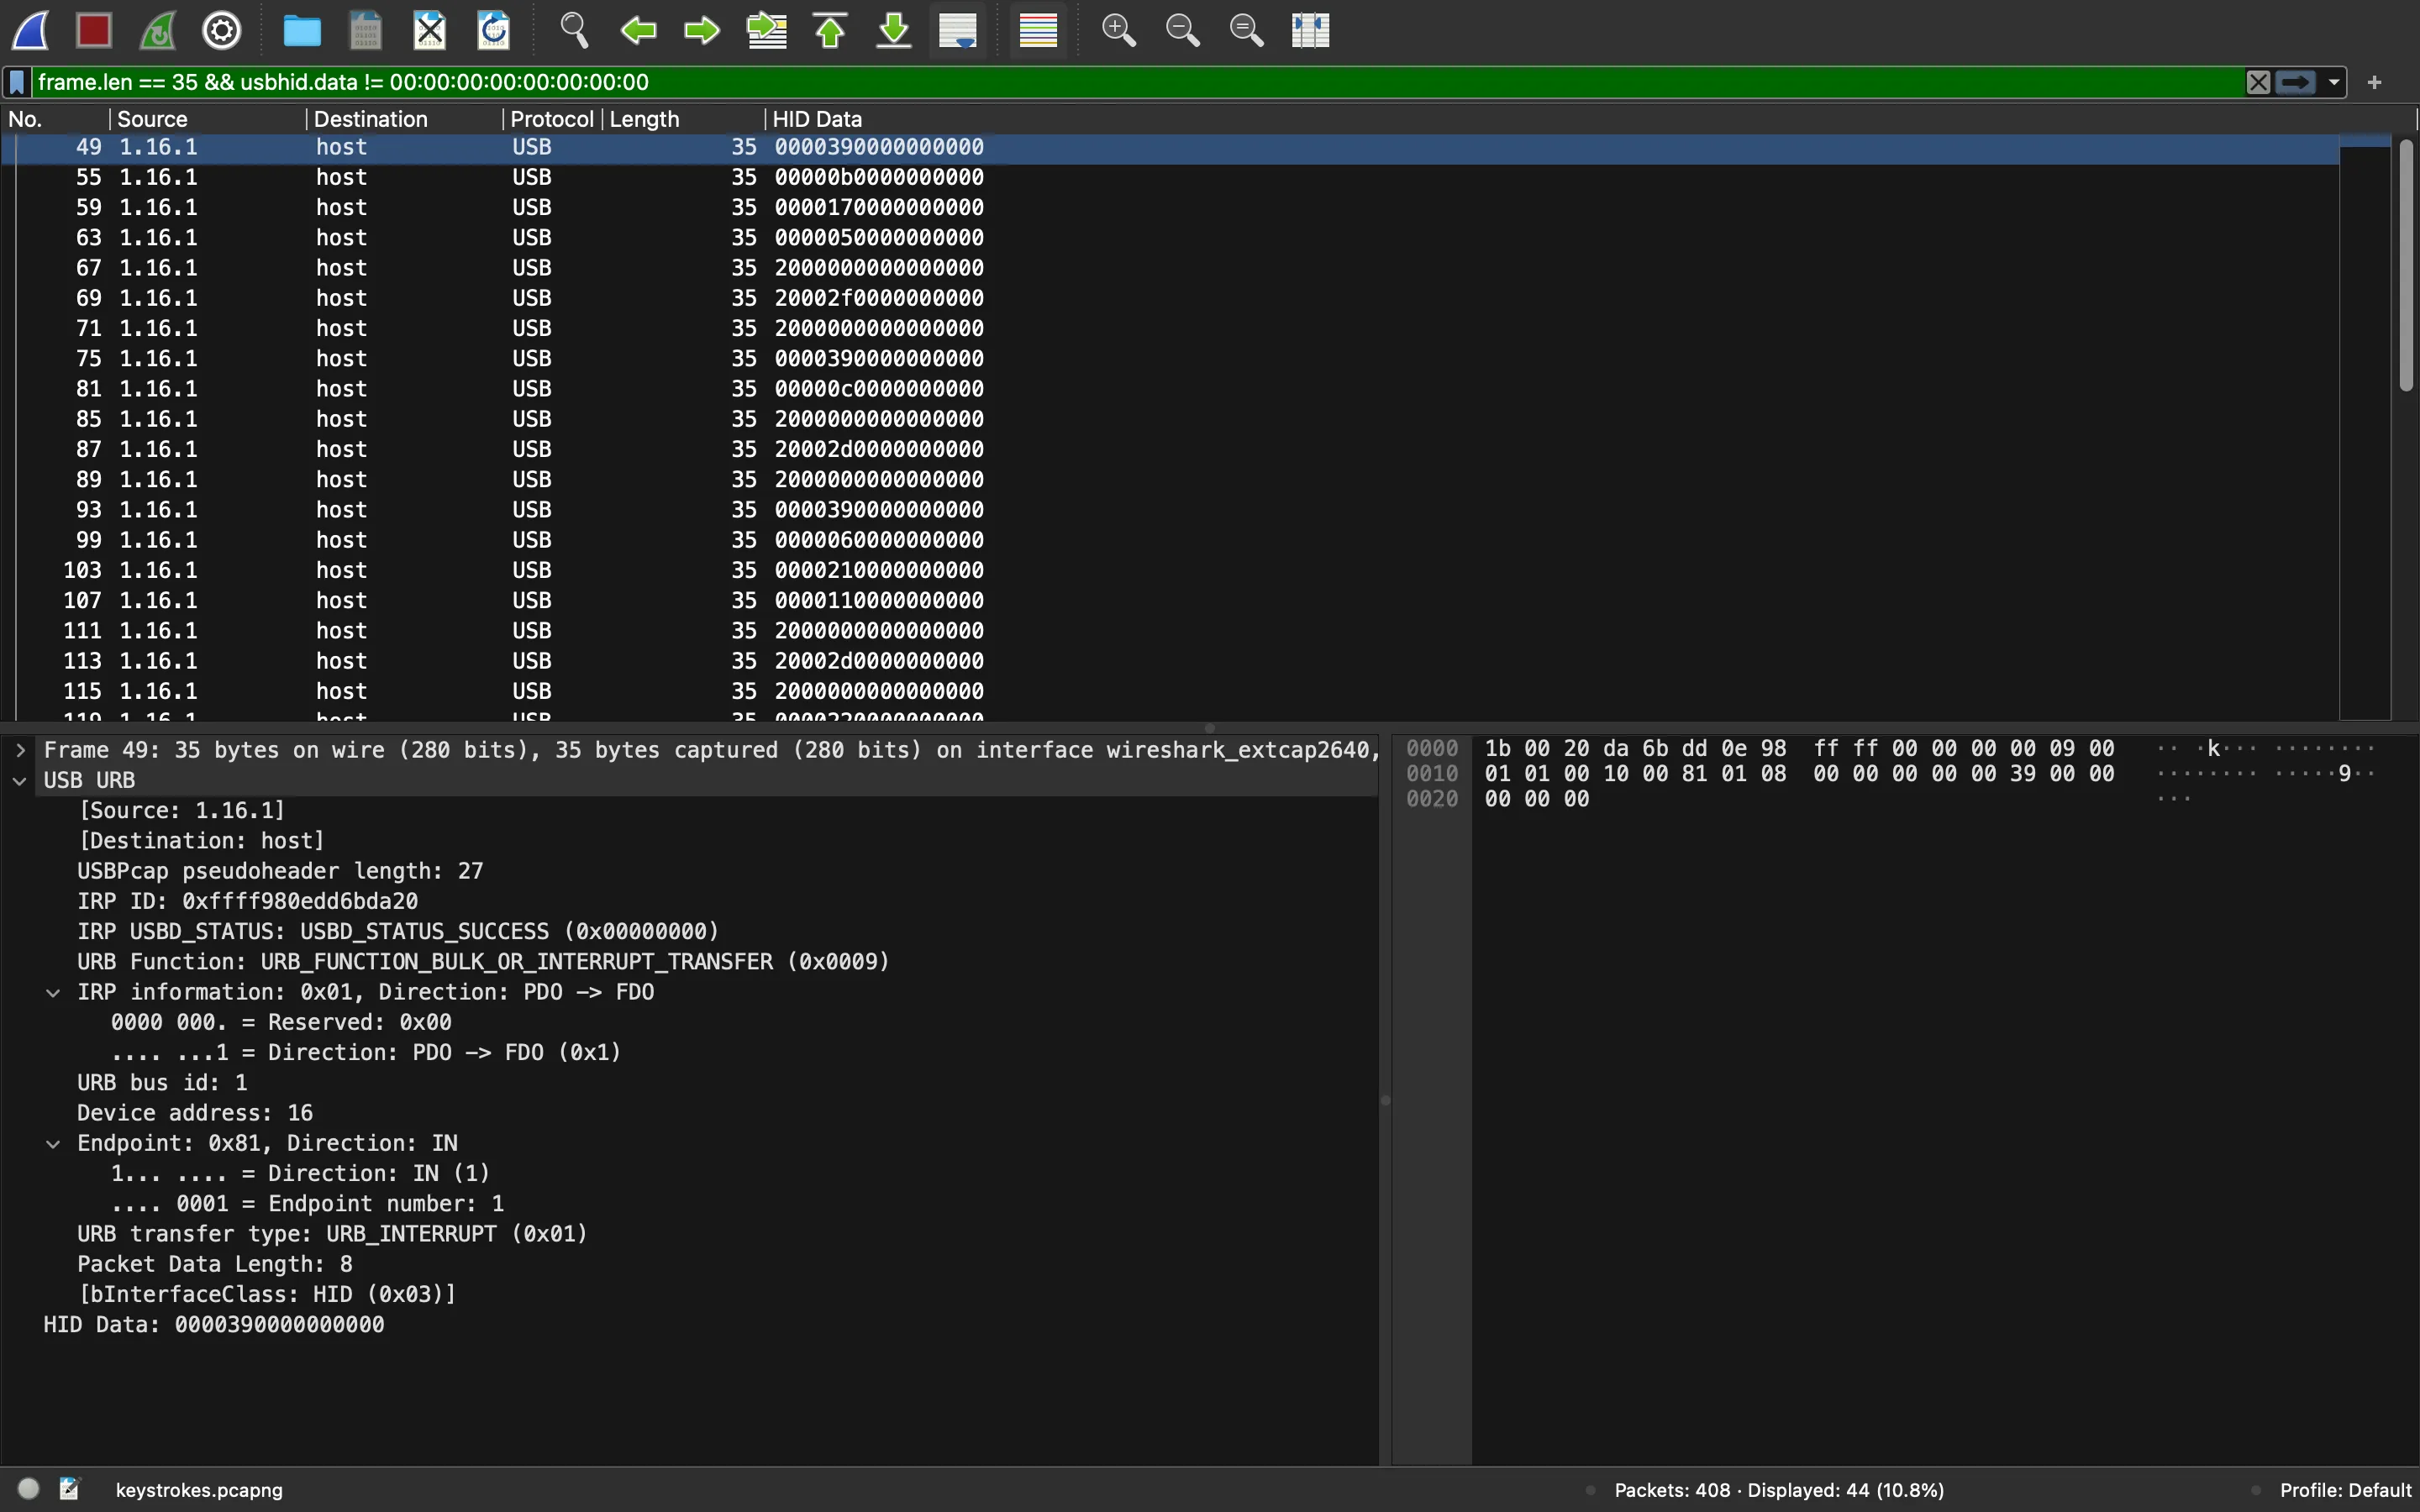Close this capture file
This screenshot has height=1512, width=2420.
pos(430,30)
